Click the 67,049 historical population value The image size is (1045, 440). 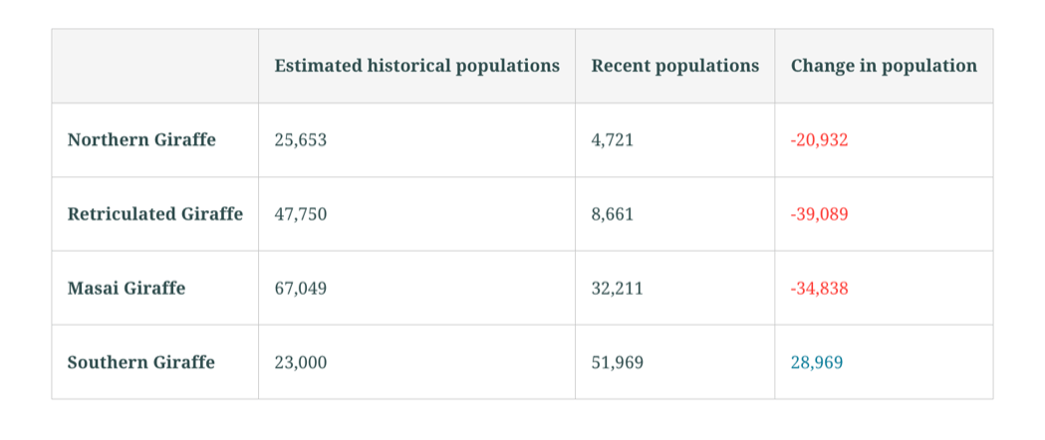click(300, 288)
